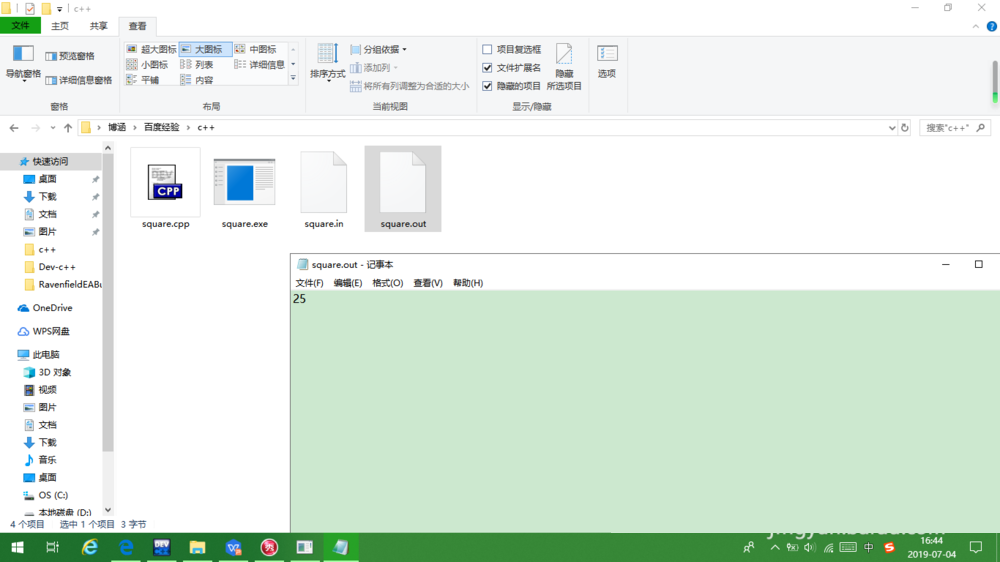This screenshot has width=1000, height=562.
Task: Refresh the folder view
Action: (904, 128)
